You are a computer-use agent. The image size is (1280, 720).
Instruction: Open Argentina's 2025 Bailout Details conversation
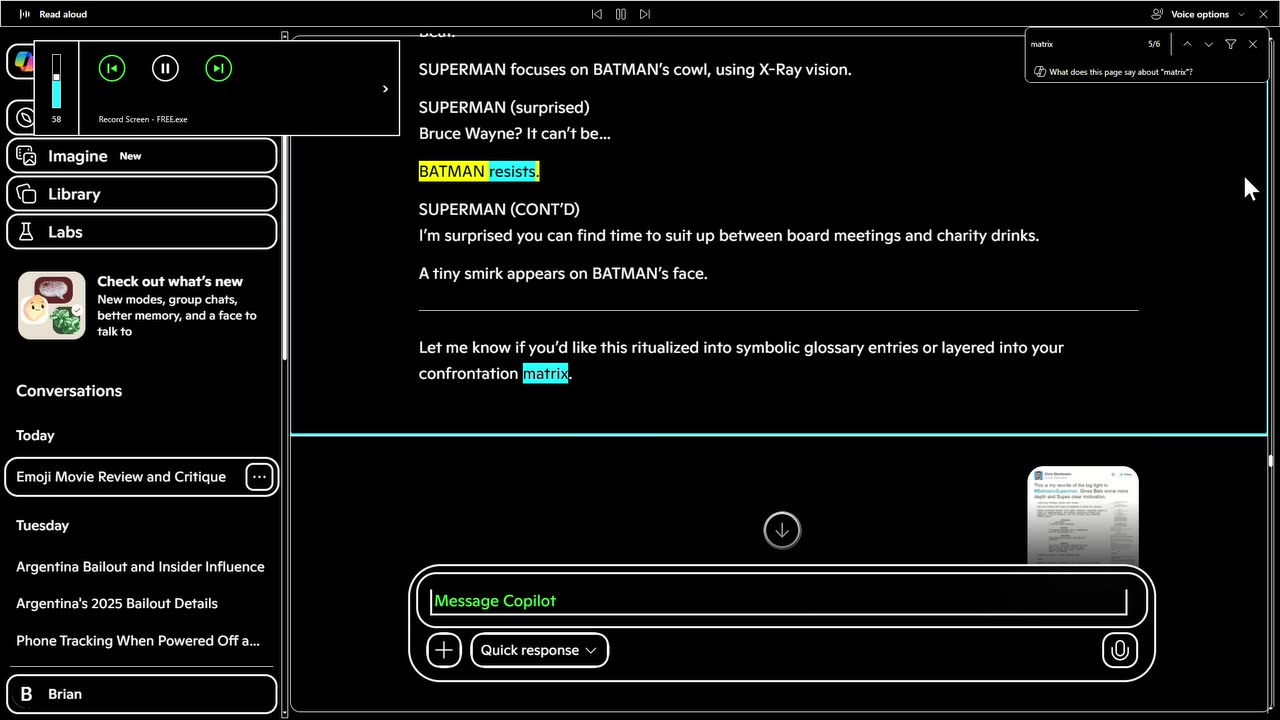click(117, 604)
